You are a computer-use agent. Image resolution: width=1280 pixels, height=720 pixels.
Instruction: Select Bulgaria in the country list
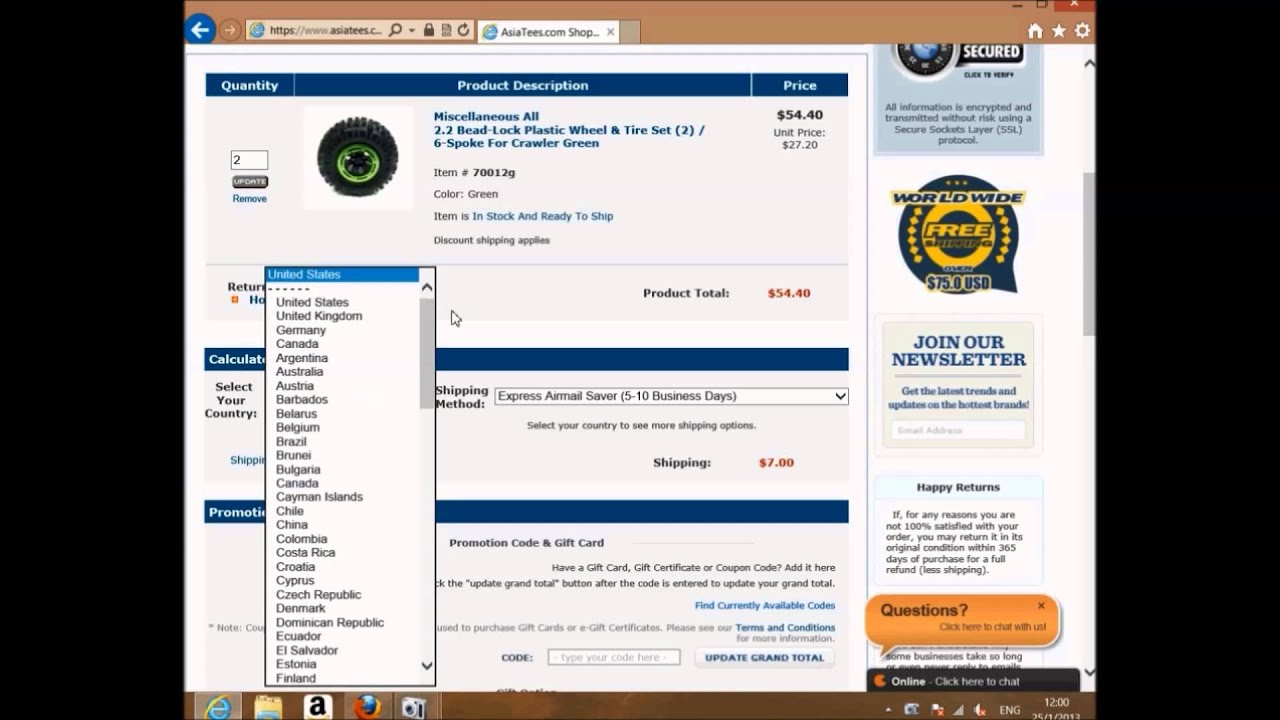(x=299, y=470)
